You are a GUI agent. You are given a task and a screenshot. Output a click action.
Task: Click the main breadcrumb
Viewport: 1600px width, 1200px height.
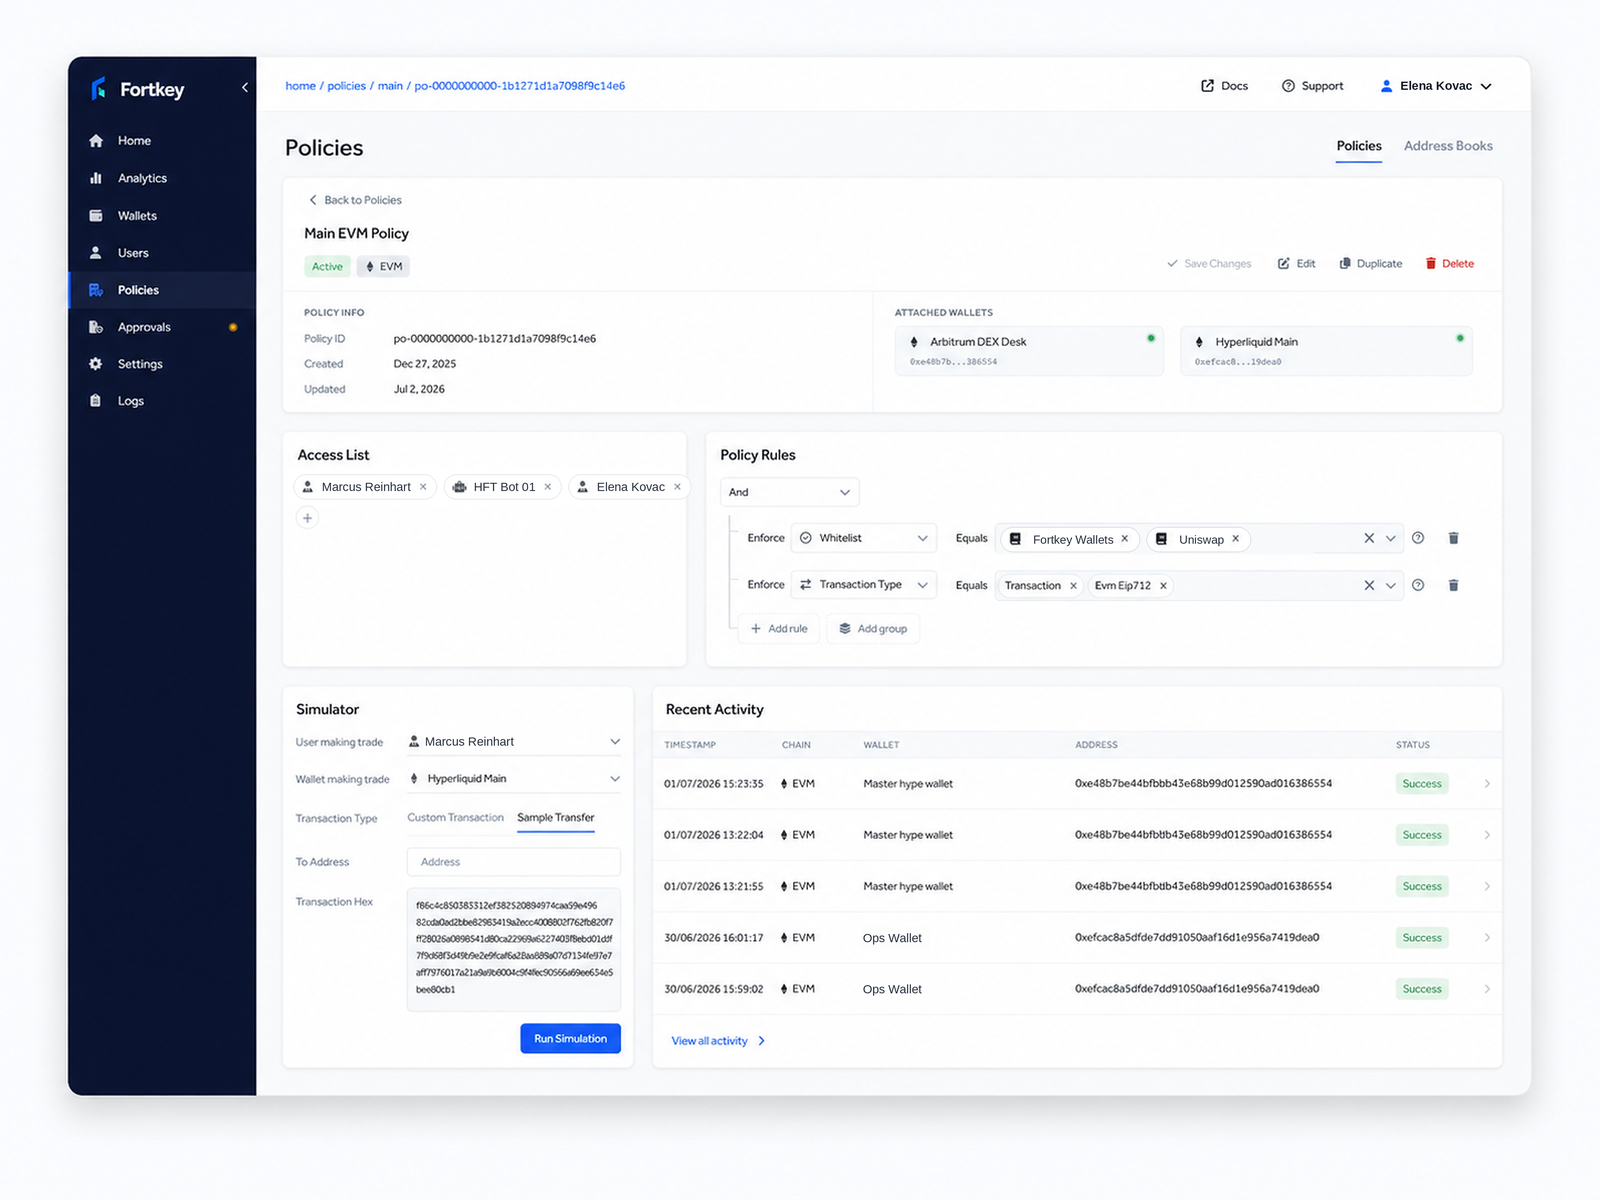pos(390,86)
